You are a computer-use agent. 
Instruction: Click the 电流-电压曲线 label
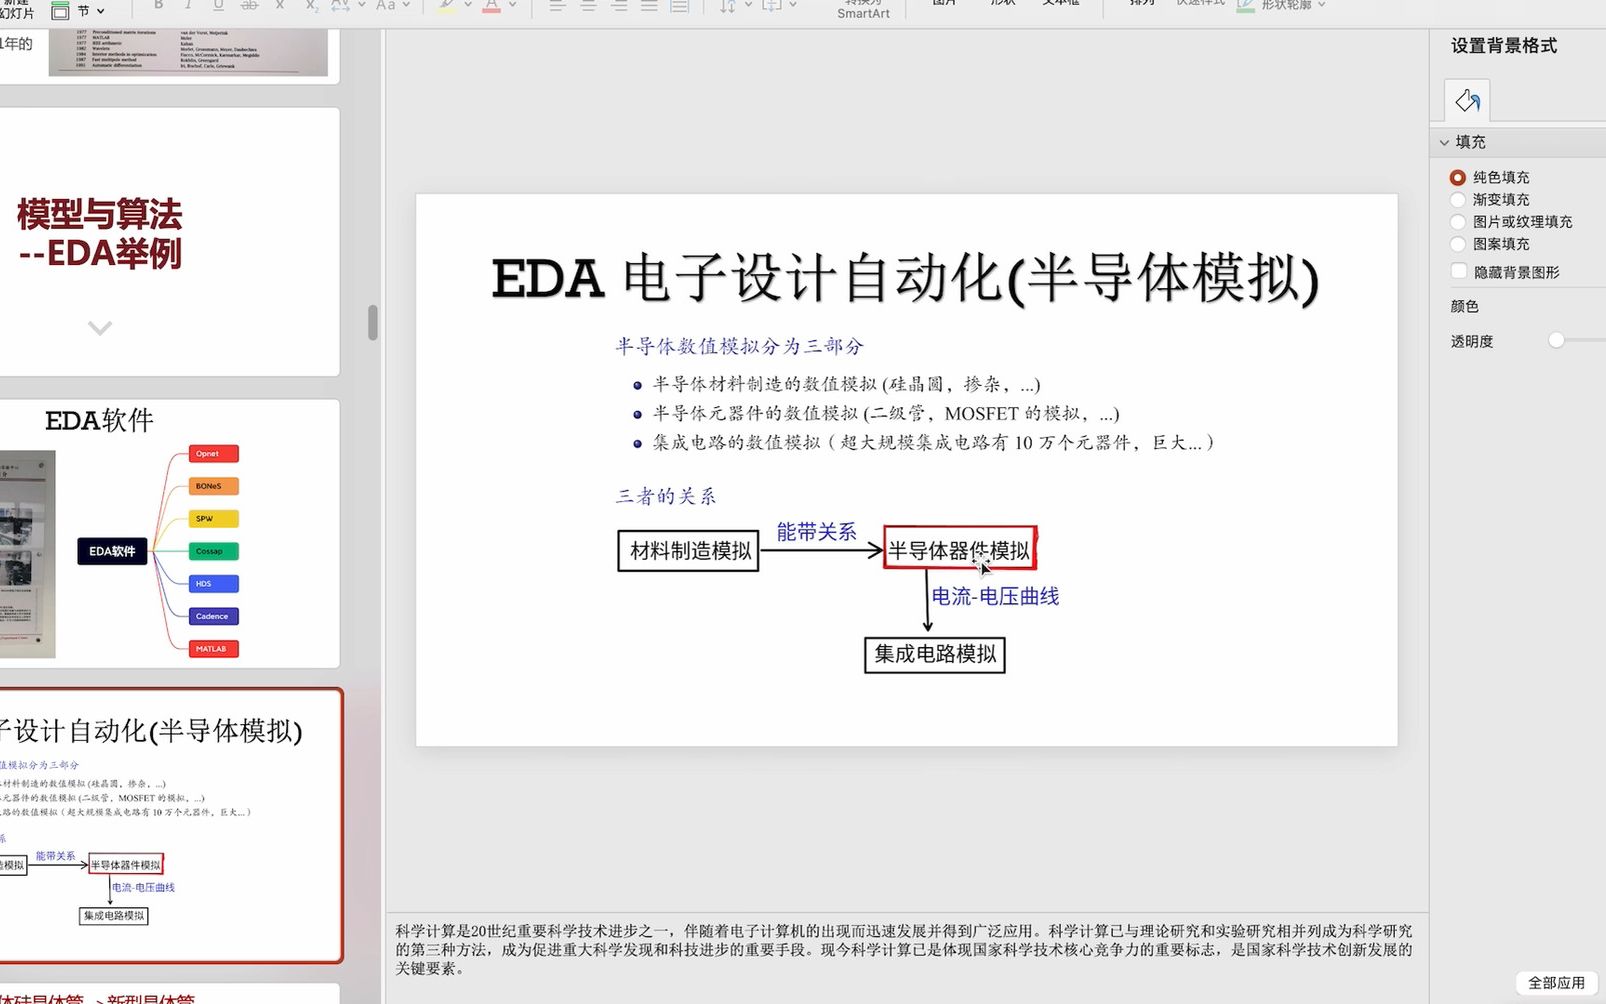click(x=995, y=596)
